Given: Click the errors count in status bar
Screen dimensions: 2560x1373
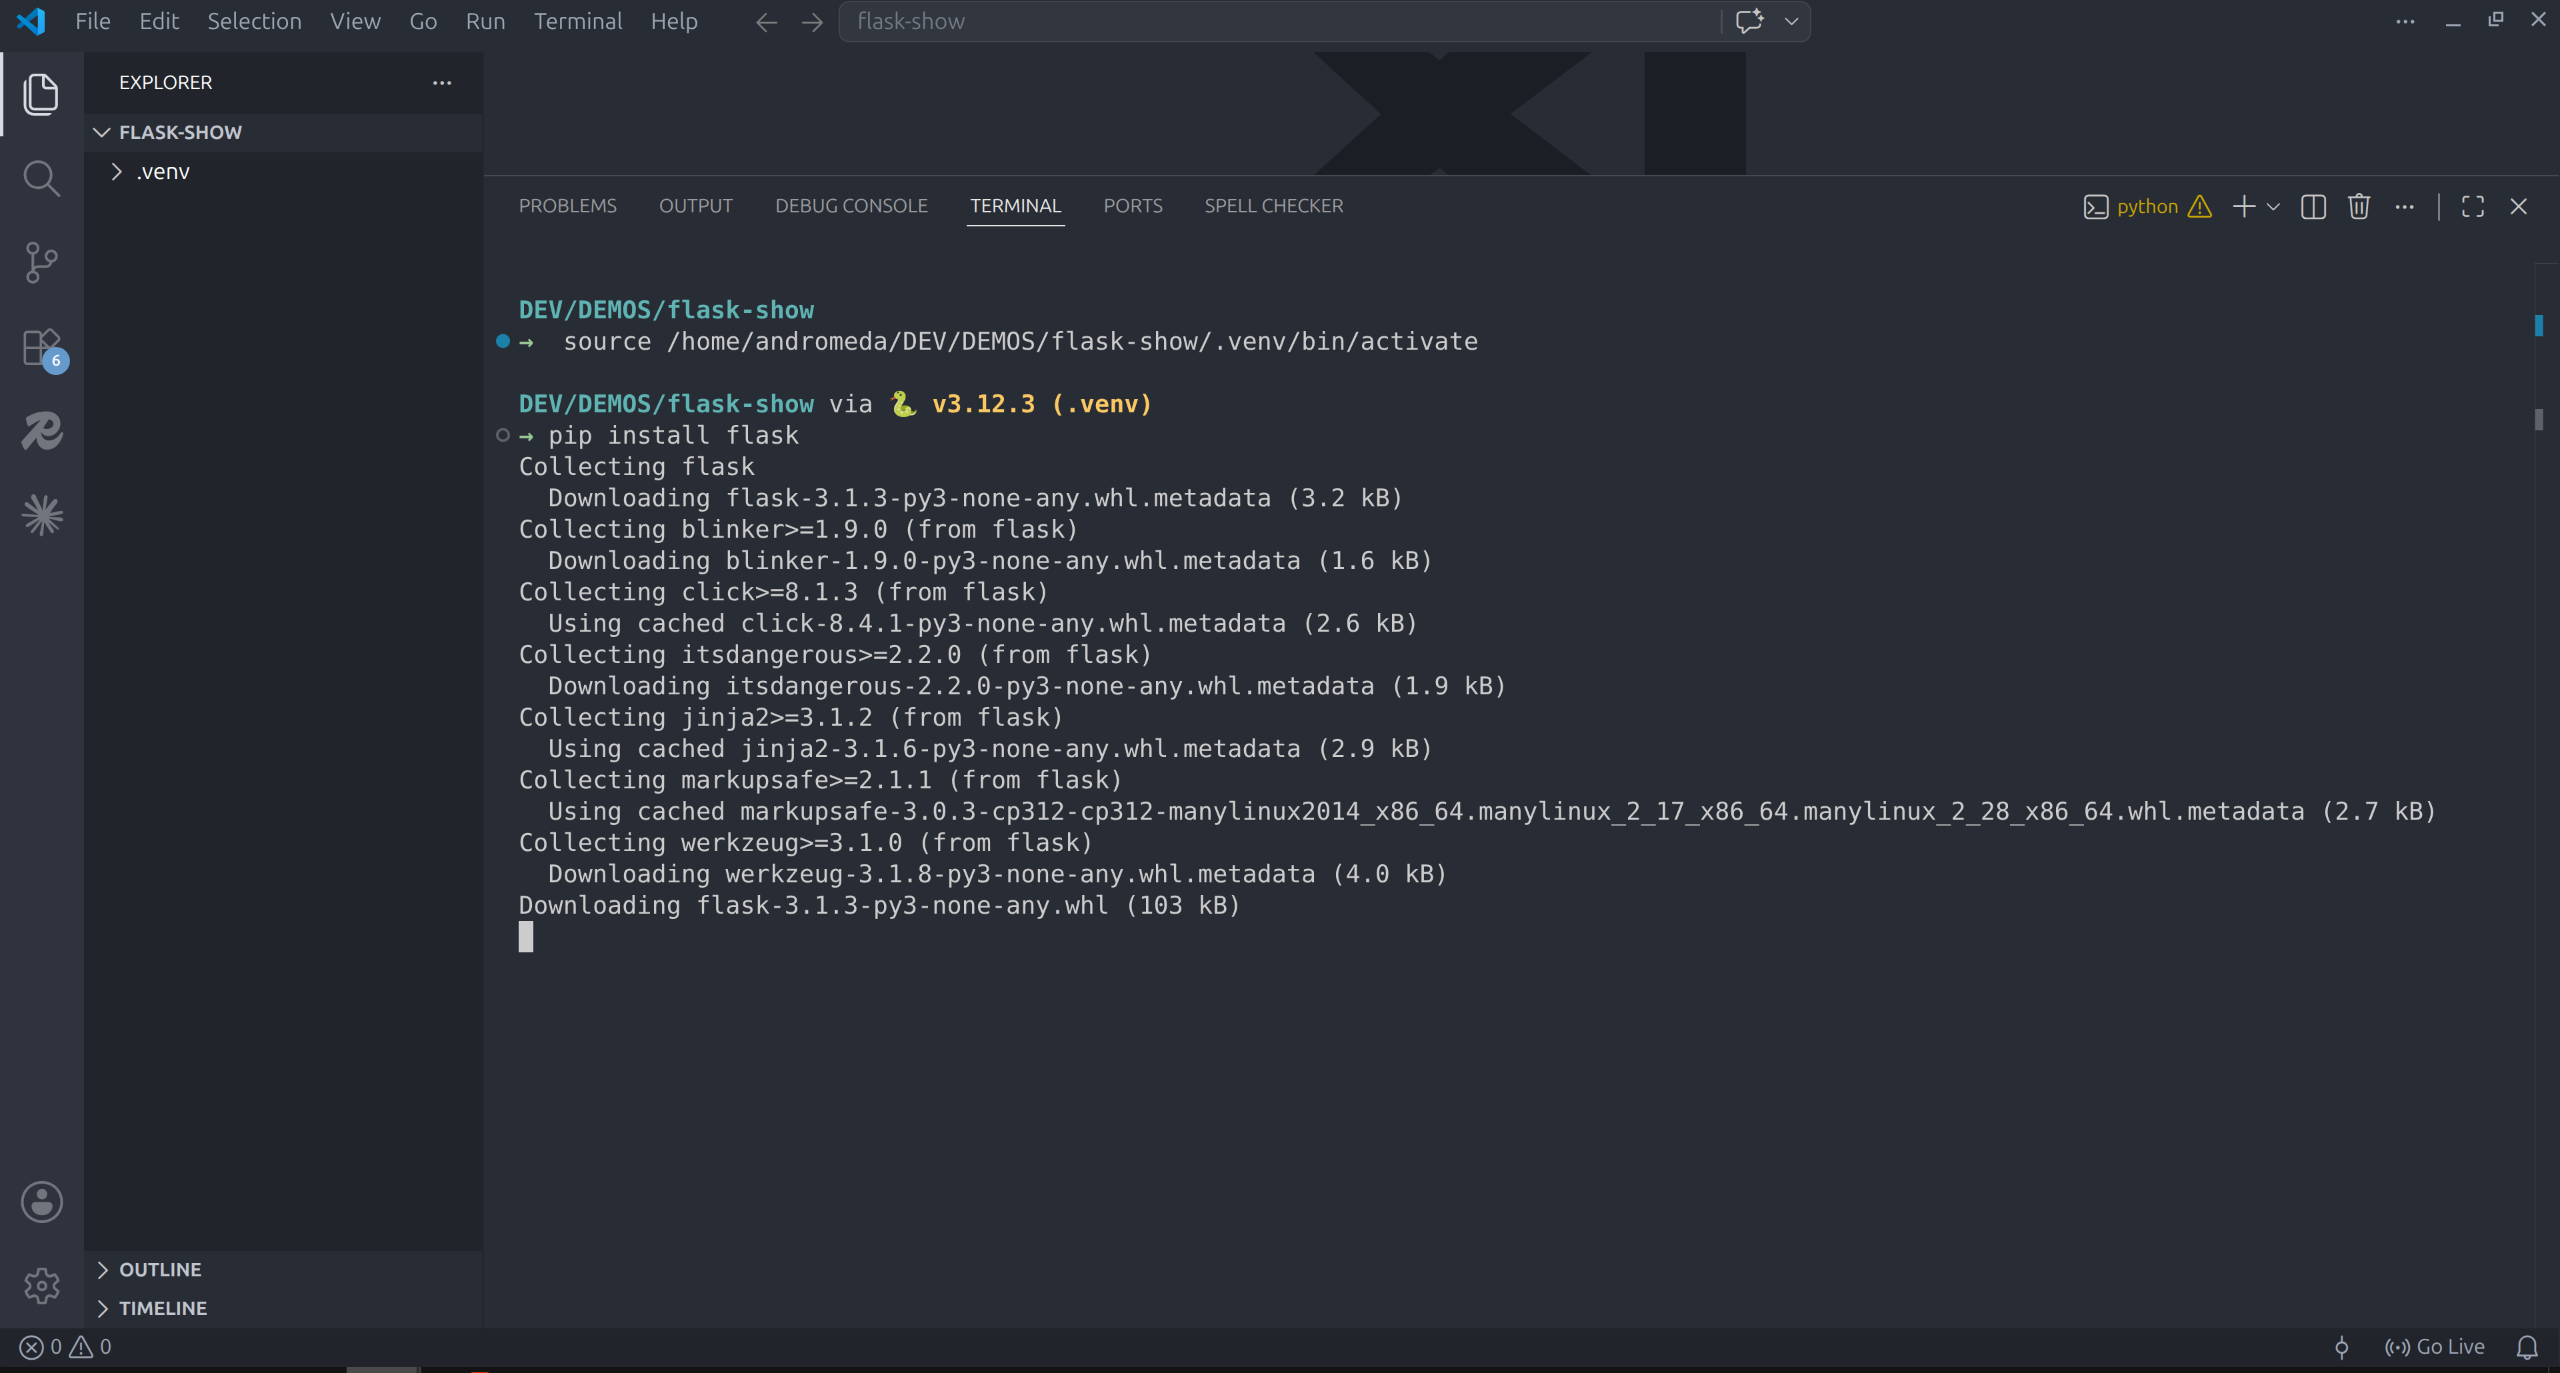Looking at the screenshot, I should click(41, 1347).
